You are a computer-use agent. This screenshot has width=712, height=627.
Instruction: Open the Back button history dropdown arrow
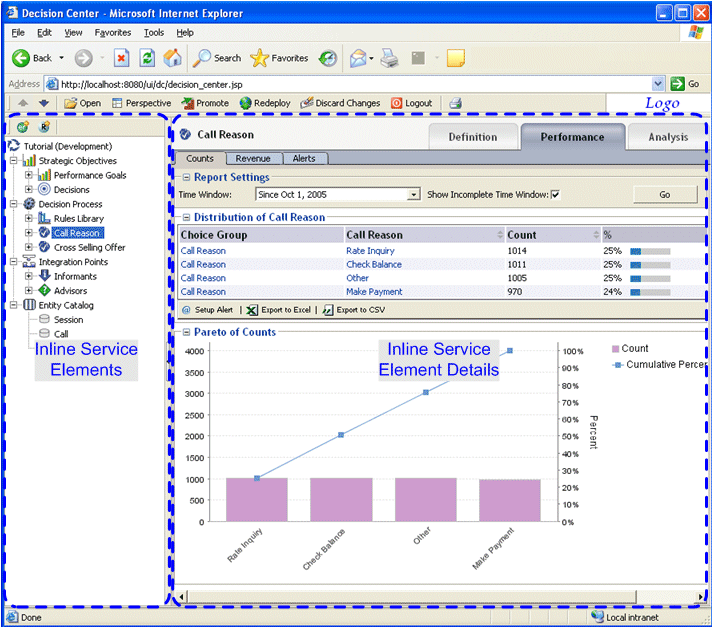(61, 58)
